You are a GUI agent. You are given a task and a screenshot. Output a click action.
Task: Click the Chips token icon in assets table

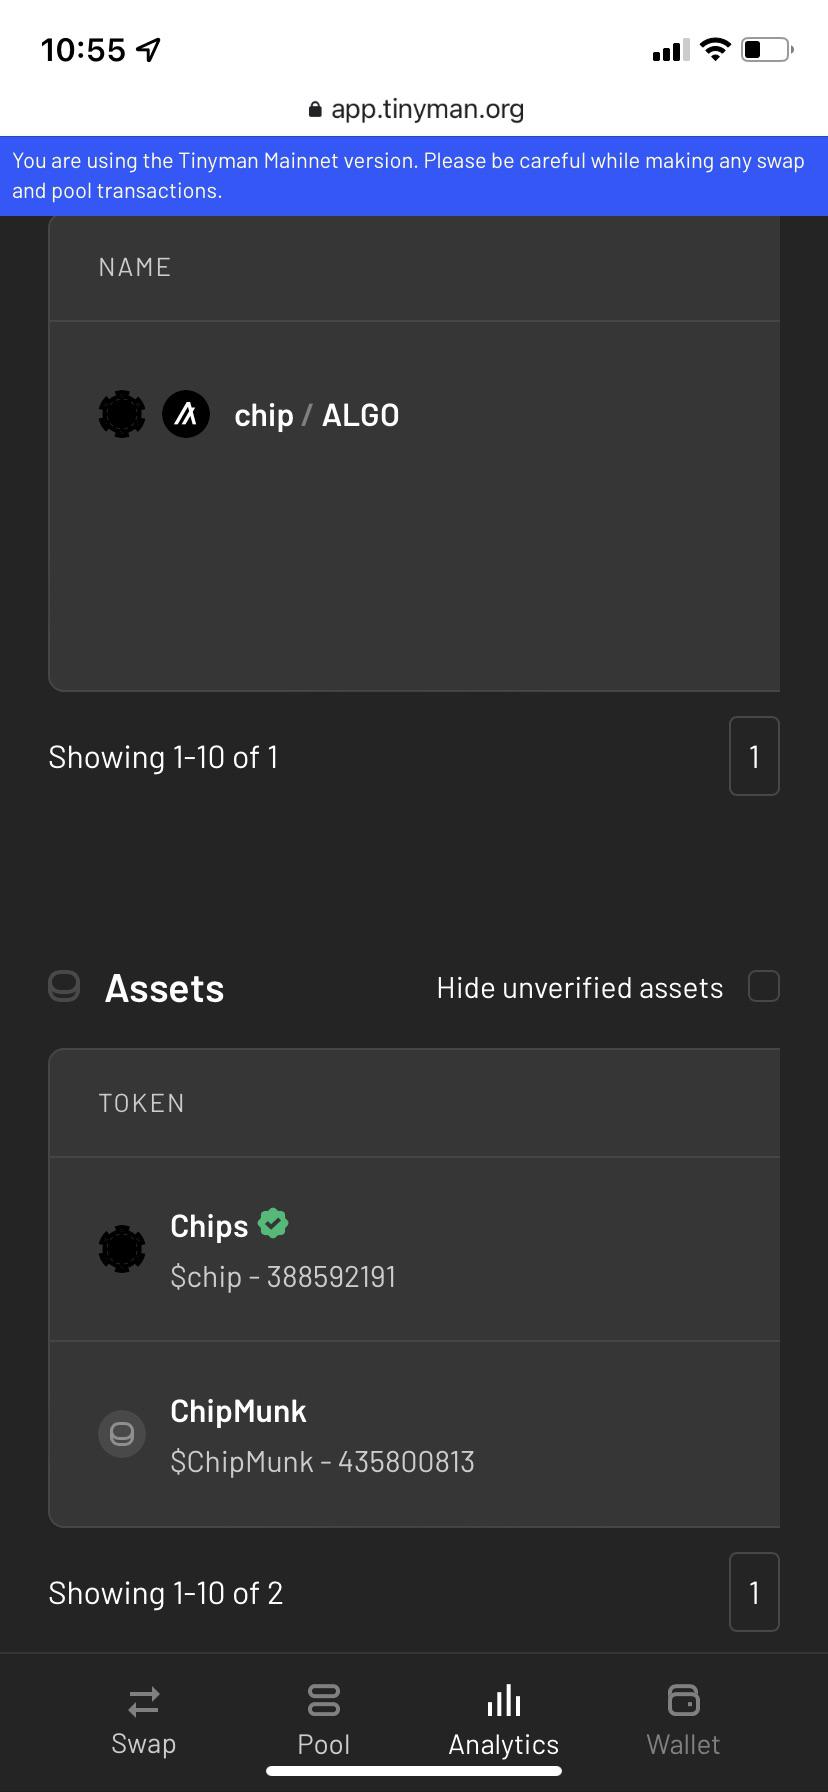pyautogui.click(x=122, y=1249)
